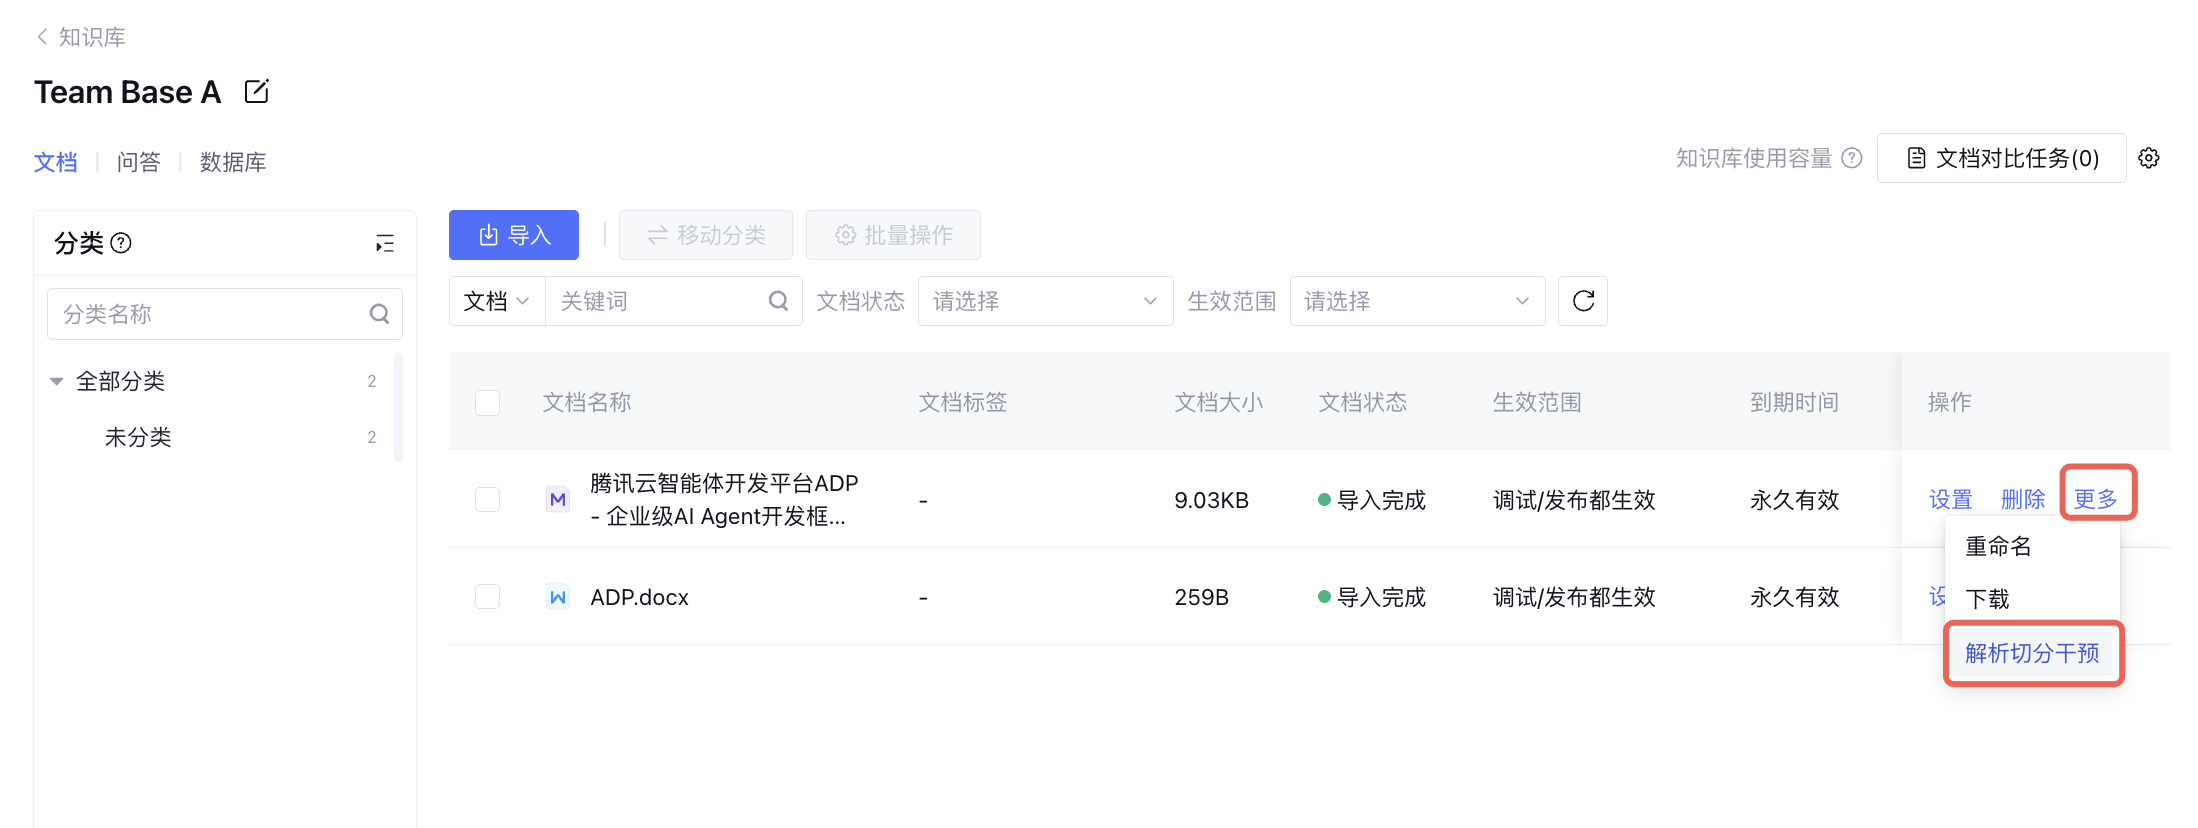
Task: Click the 删除 link for the first document
Action: click(2022, 499)
